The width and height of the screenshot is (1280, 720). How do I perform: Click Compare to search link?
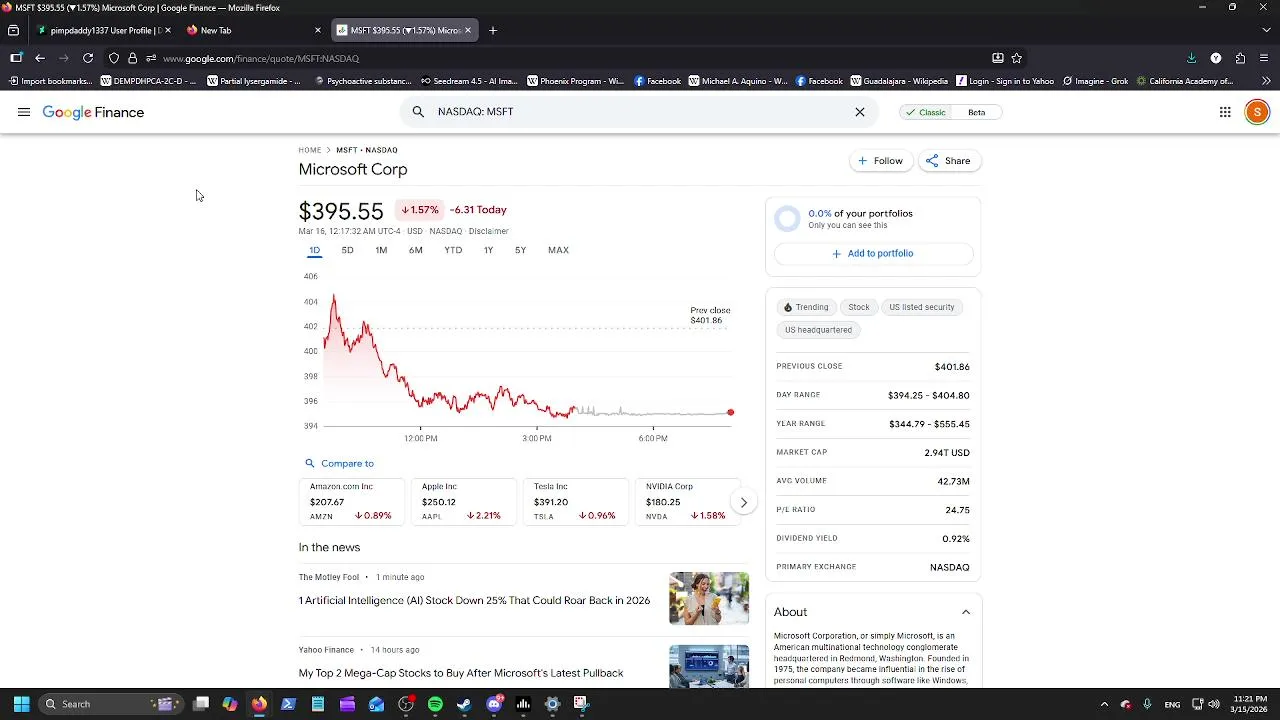point(339,463)
